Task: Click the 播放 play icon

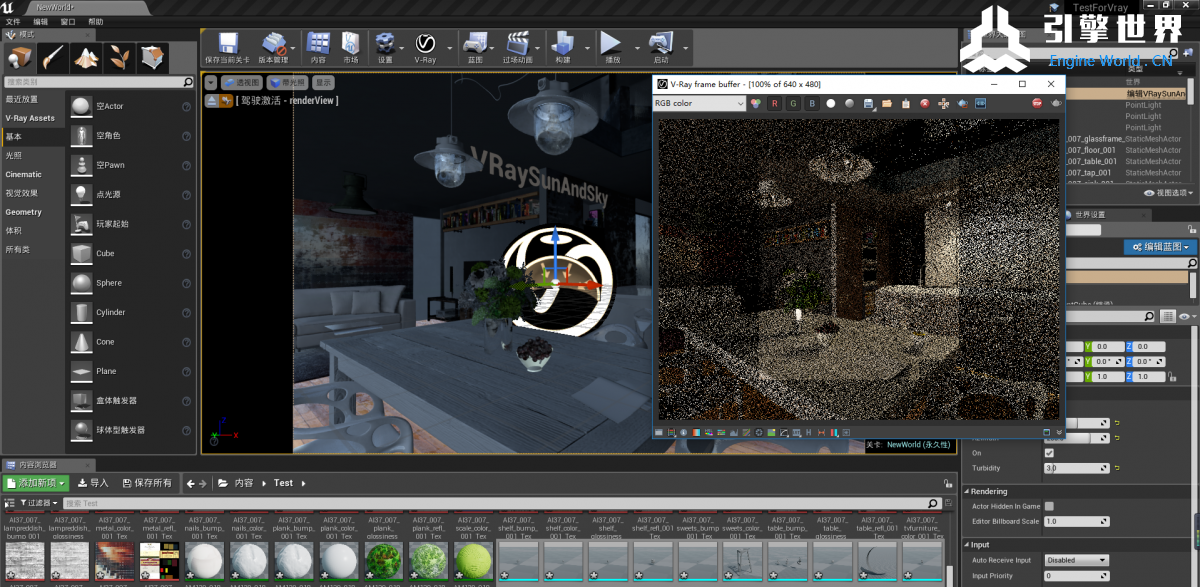Action: [x=611, y=48]
